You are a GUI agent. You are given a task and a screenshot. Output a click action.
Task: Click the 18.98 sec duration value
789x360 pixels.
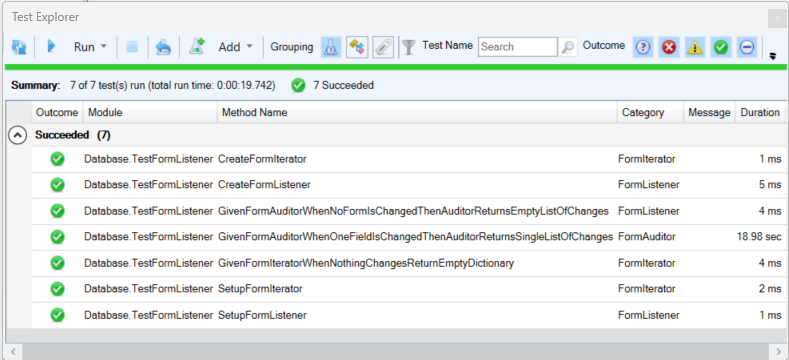(x=759, y=237)
